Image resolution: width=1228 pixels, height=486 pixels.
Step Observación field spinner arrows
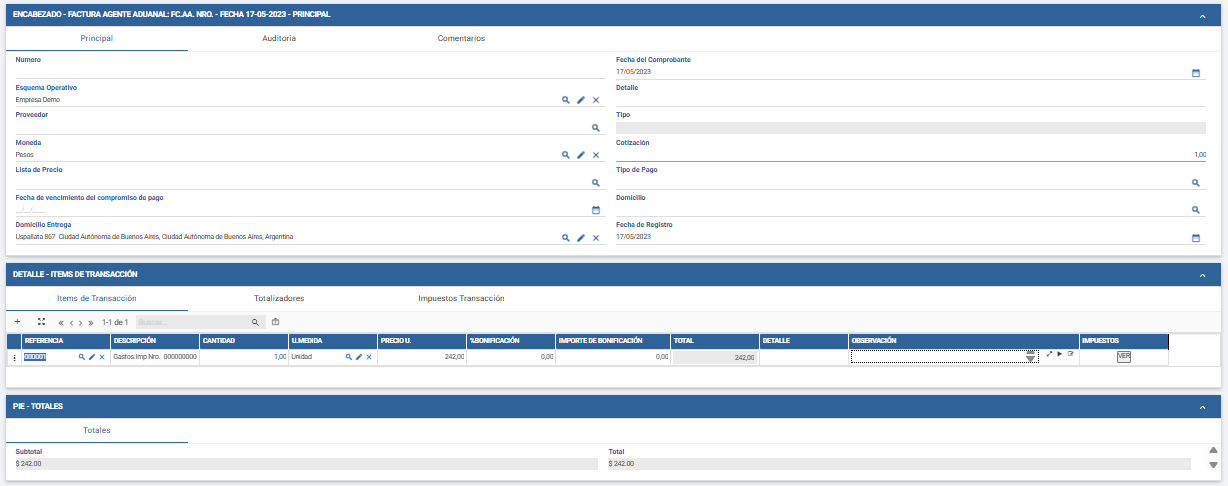[x=1031, y=357]
